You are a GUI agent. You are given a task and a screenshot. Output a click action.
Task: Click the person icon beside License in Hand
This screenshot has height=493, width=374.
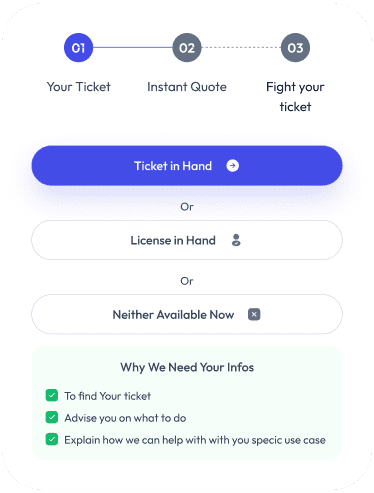pos(236,240)
